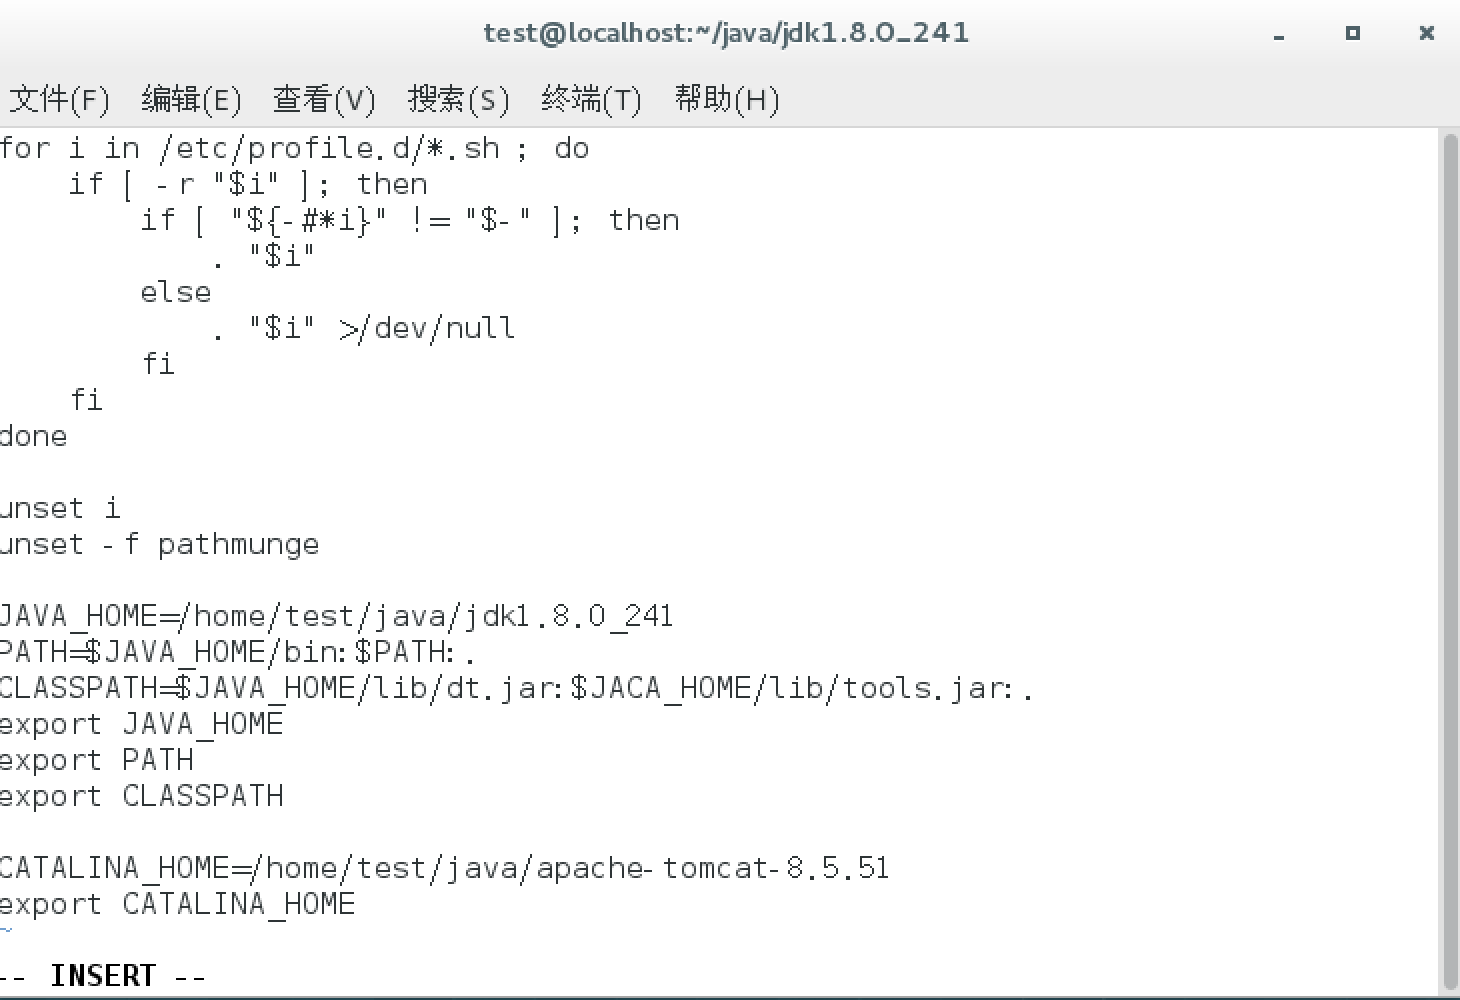1460x1000 pixels.
Task: Click the done keyword in the loop
Action: pos(33,436)
